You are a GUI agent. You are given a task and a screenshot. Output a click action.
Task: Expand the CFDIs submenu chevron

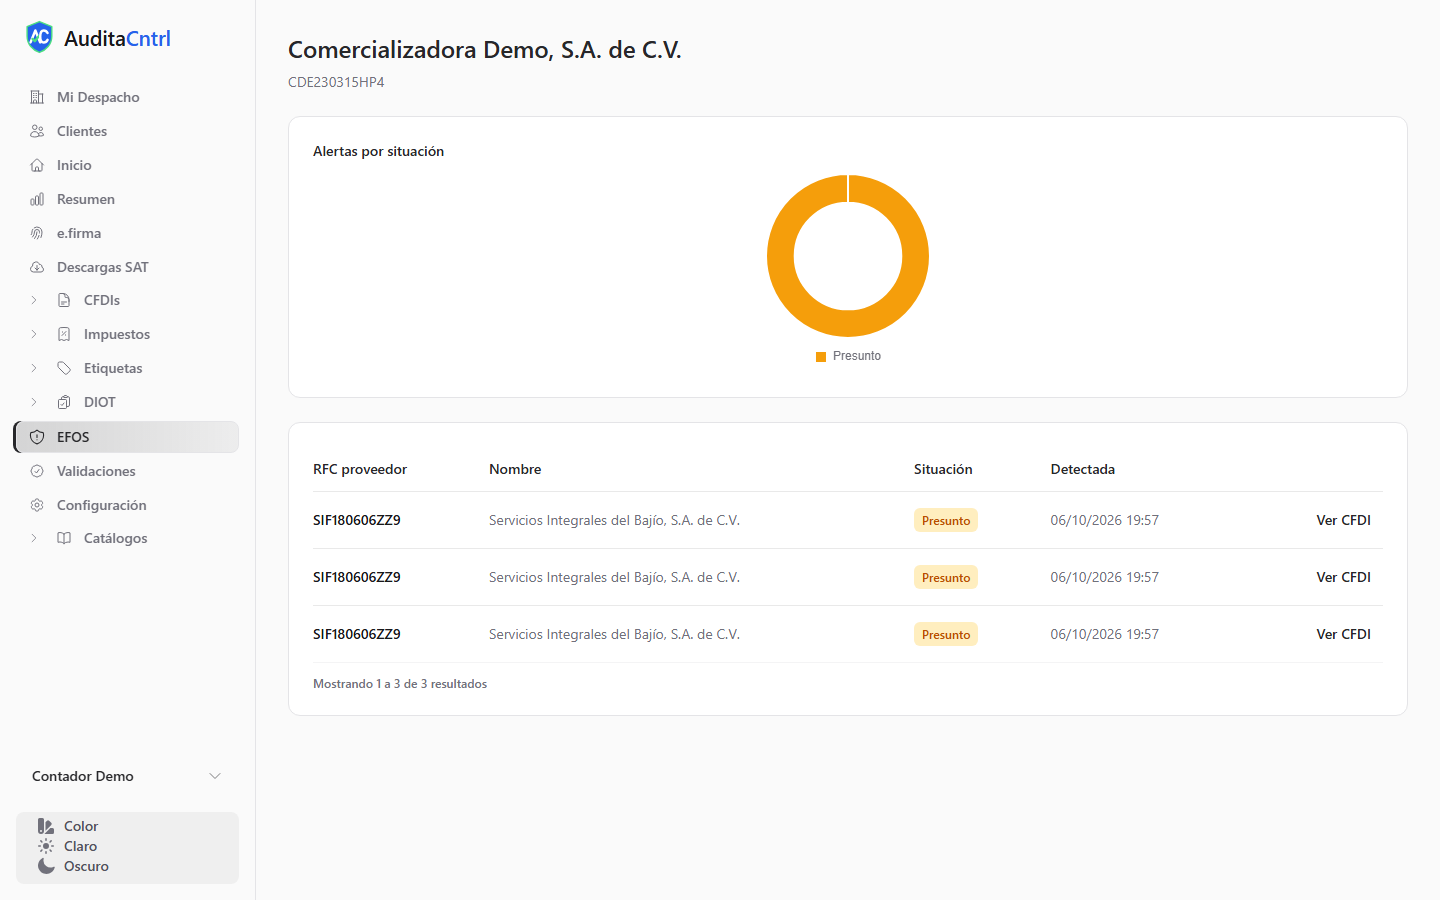click(34, 300)
